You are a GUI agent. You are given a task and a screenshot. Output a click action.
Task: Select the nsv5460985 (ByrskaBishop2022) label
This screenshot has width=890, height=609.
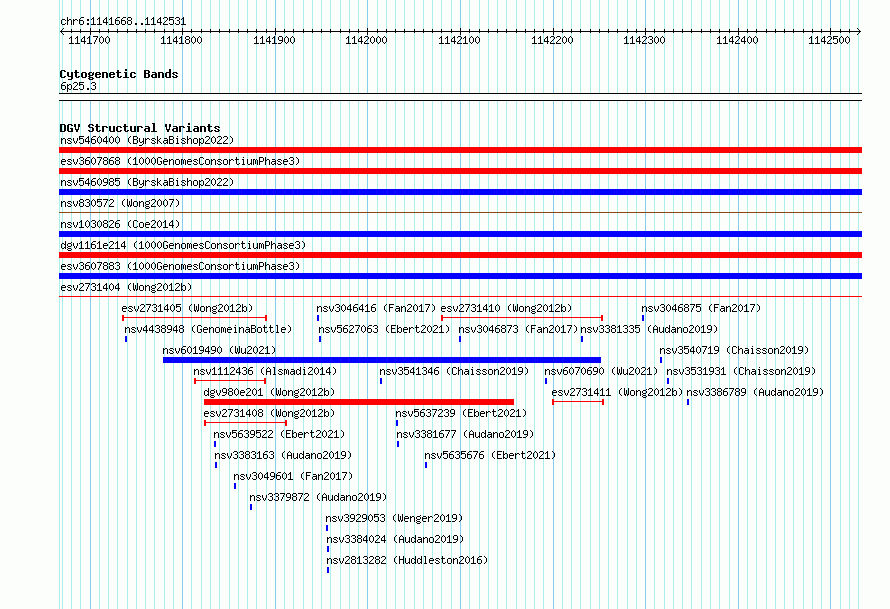147,182
